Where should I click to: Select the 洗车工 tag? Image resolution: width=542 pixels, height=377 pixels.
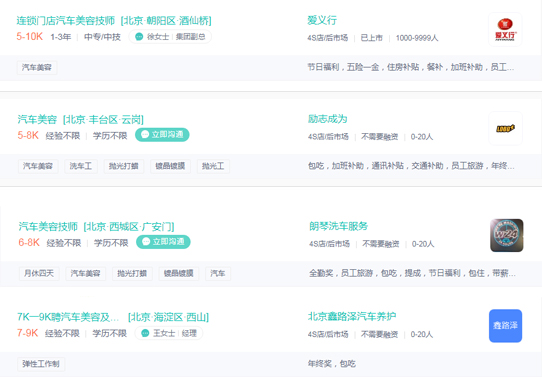pyautogui.click(x=81, y=166)
